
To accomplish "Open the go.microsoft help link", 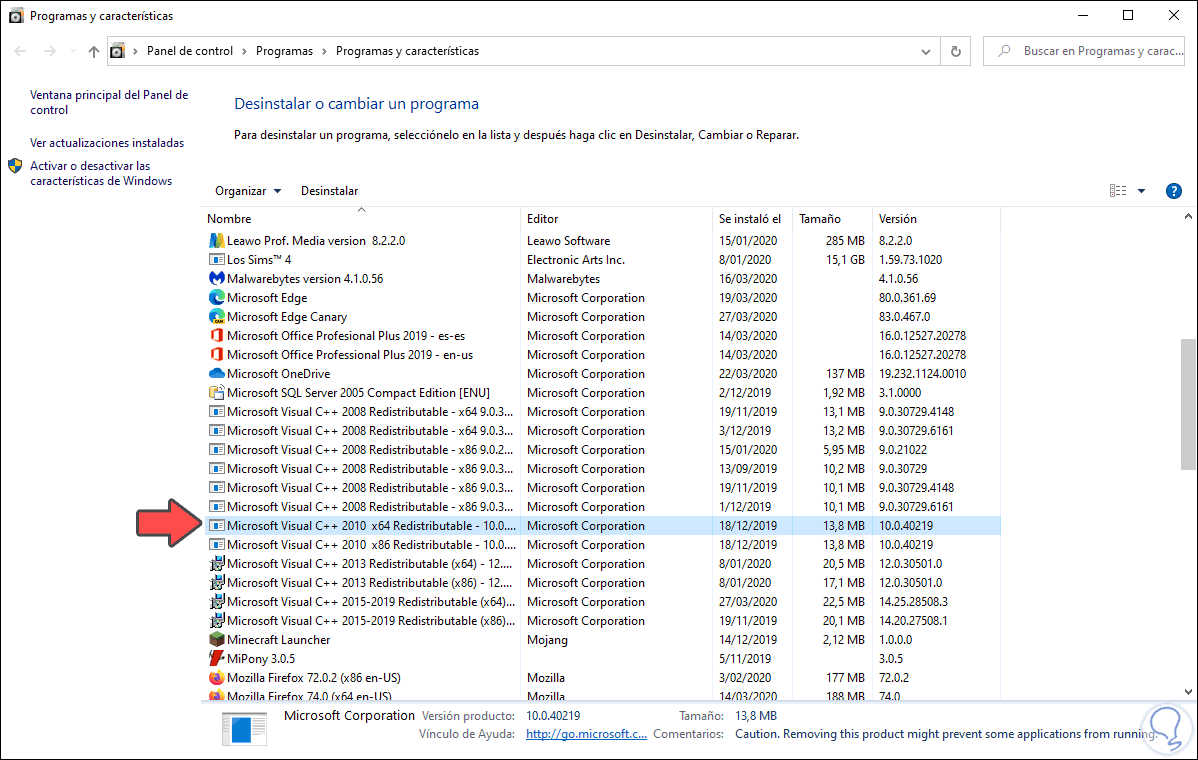I will [x=586, y=734].
